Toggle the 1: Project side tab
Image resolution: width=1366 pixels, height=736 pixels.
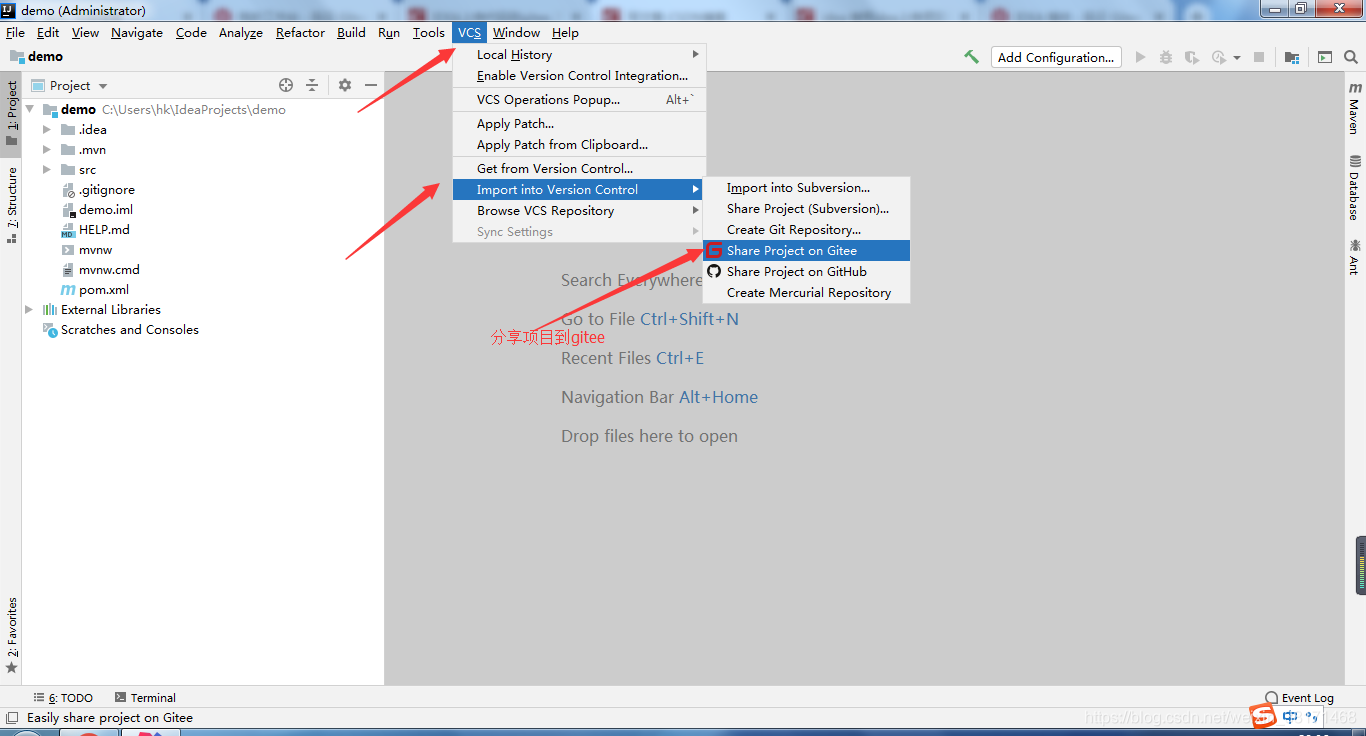point(12,113)
